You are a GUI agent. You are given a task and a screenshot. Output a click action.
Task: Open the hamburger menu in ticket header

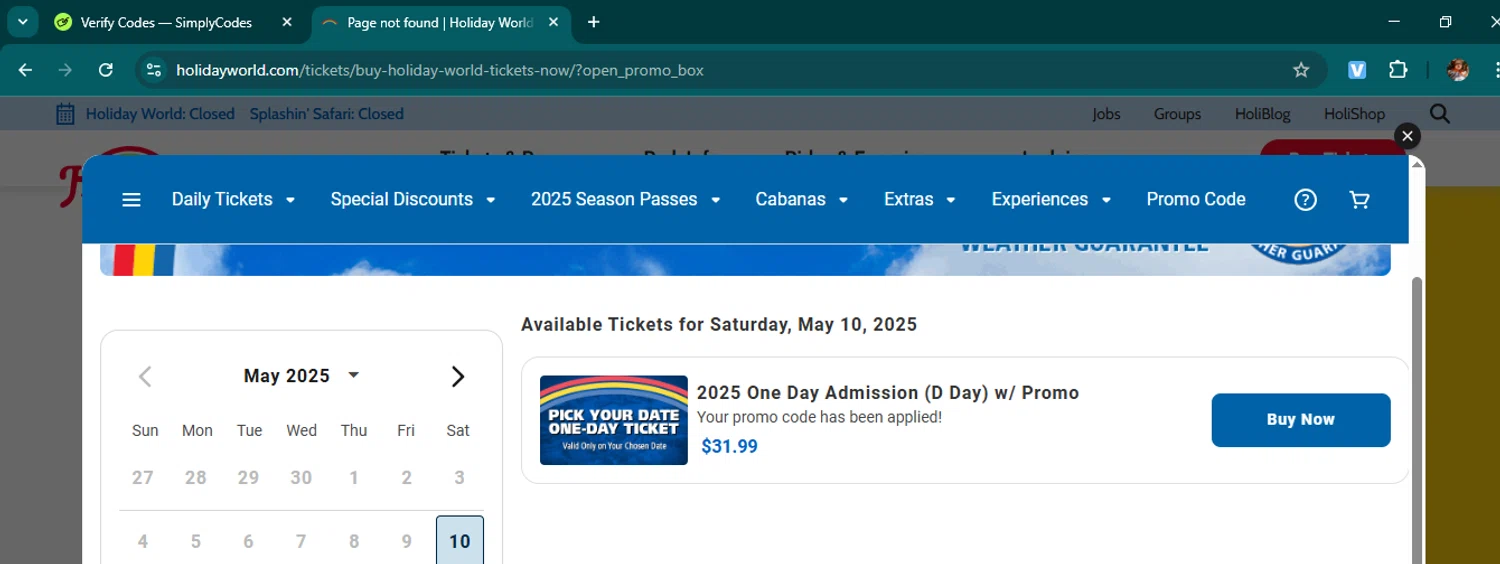point(131,200)
